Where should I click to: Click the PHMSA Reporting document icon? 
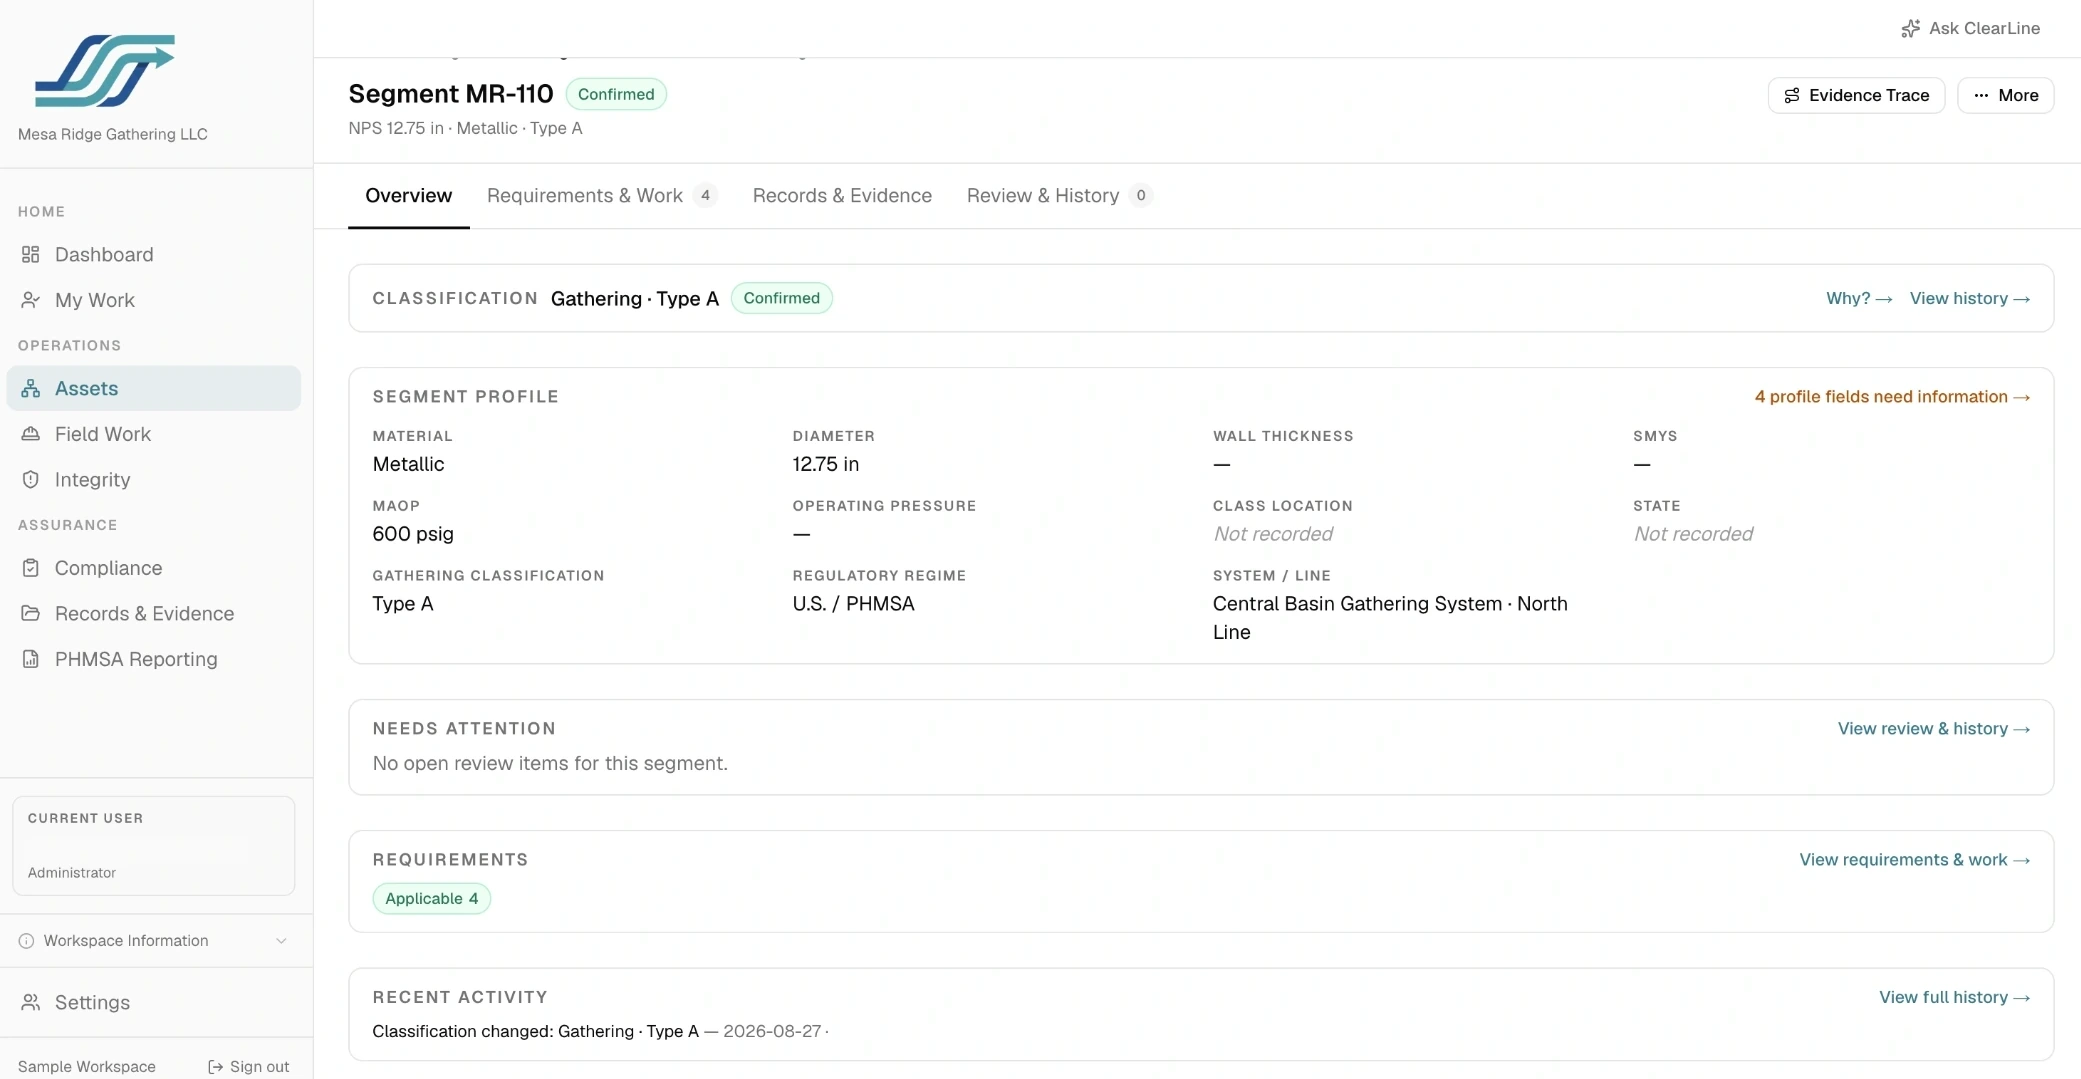pos(31,659)
